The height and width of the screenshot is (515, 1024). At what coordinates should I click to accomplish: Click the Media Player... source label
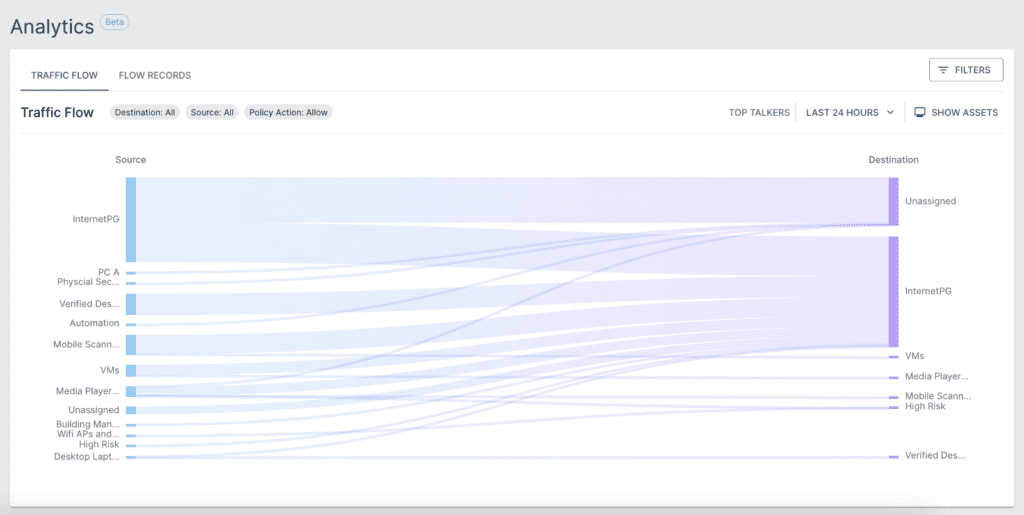coord(87,391)
